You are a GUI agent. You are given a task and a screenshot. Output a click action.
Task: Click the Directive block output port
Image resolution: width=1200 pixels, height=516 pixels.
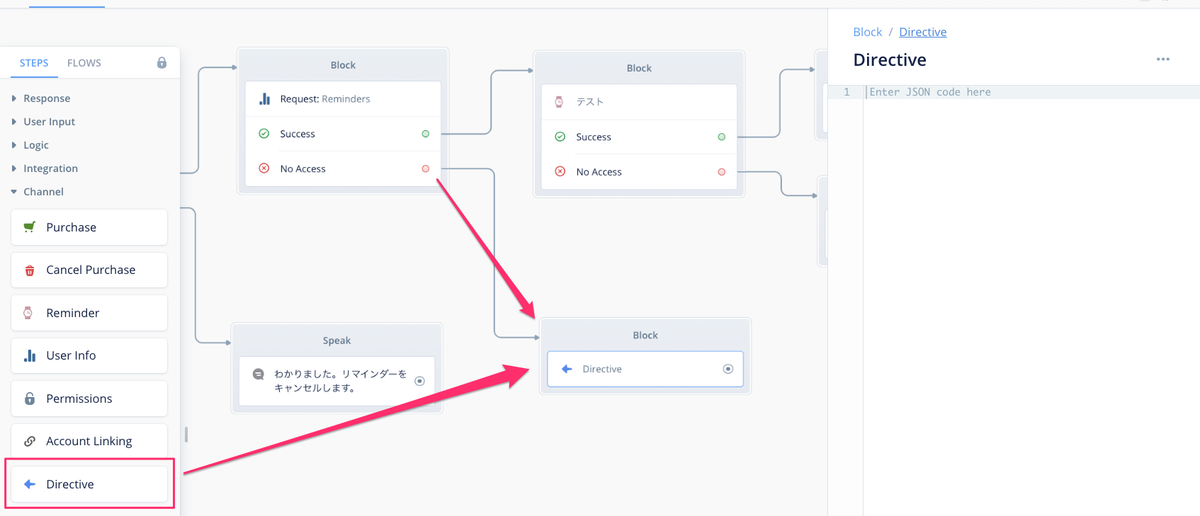728,369
